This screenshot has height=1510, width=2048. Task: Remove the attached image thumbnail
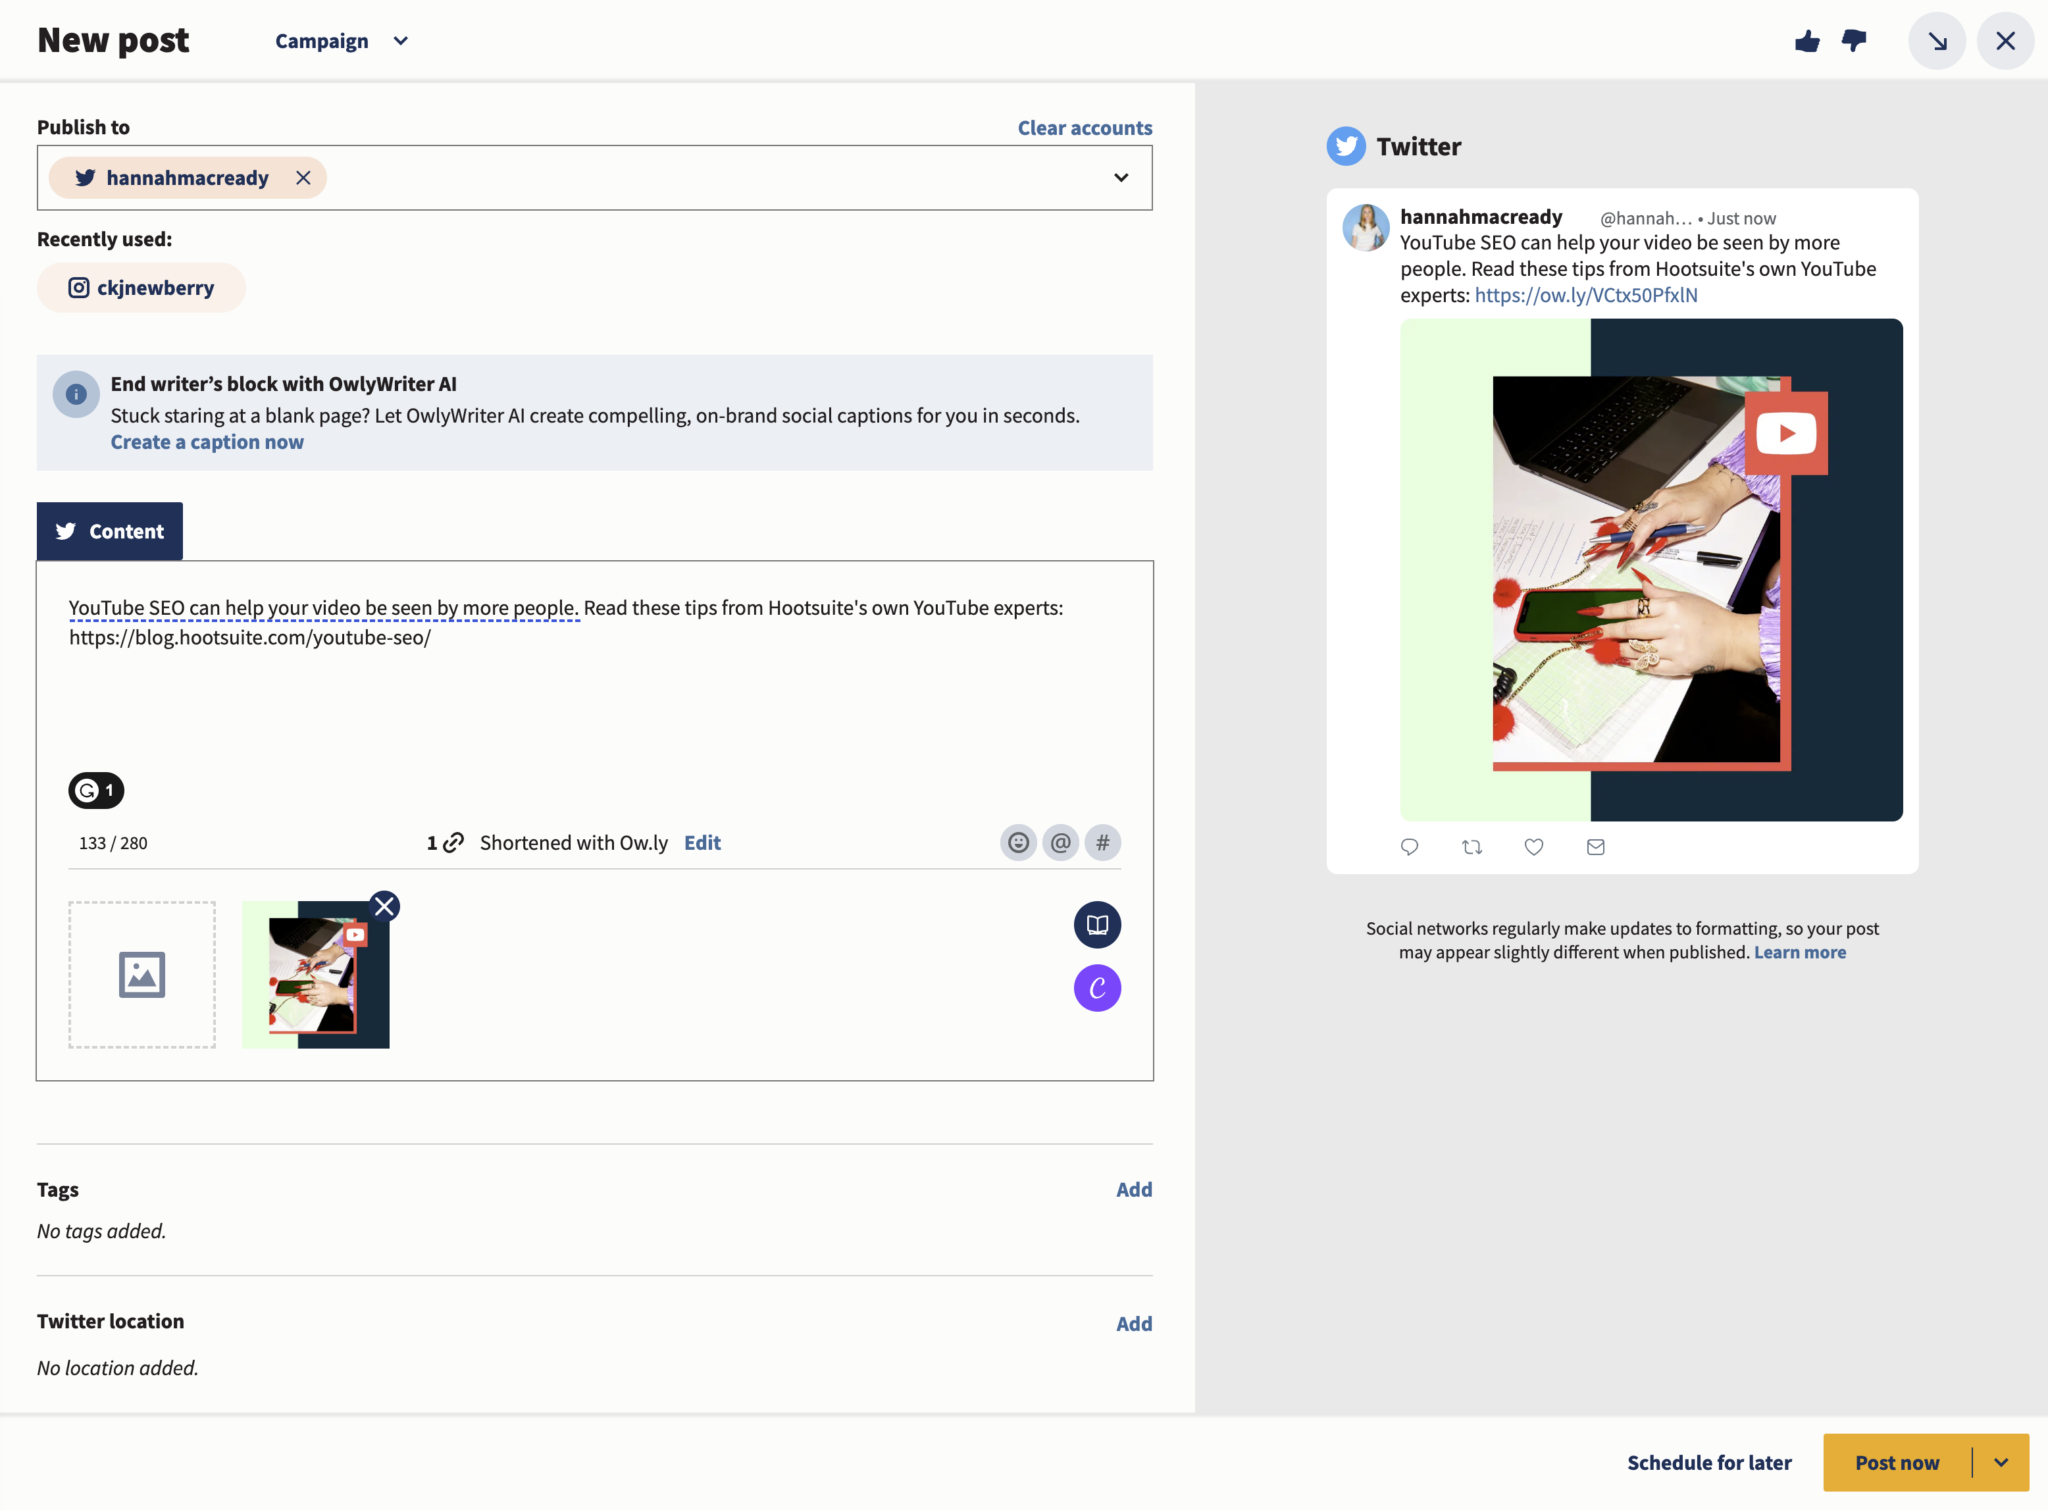tap(385, 906)
